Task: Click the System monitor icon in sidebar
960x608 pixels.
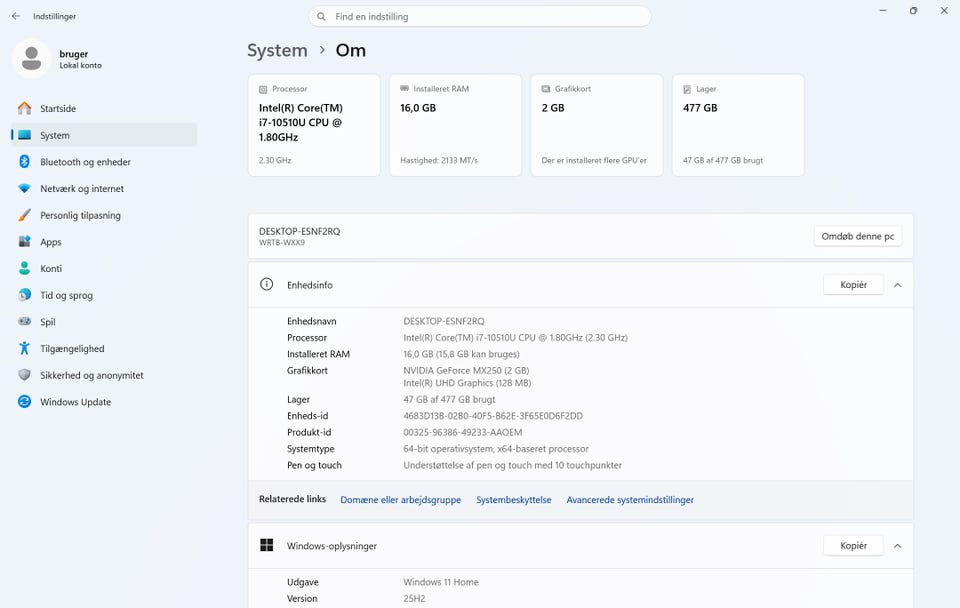Action: coord(24,135)
